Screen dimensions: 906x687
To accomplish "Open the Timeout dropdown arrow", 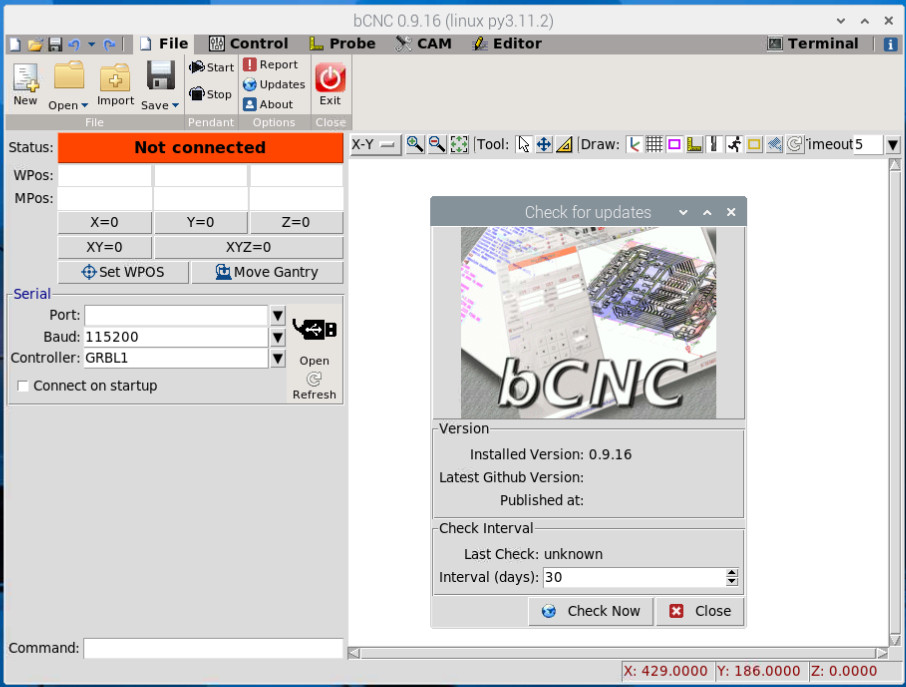I will tap(893, 144).
